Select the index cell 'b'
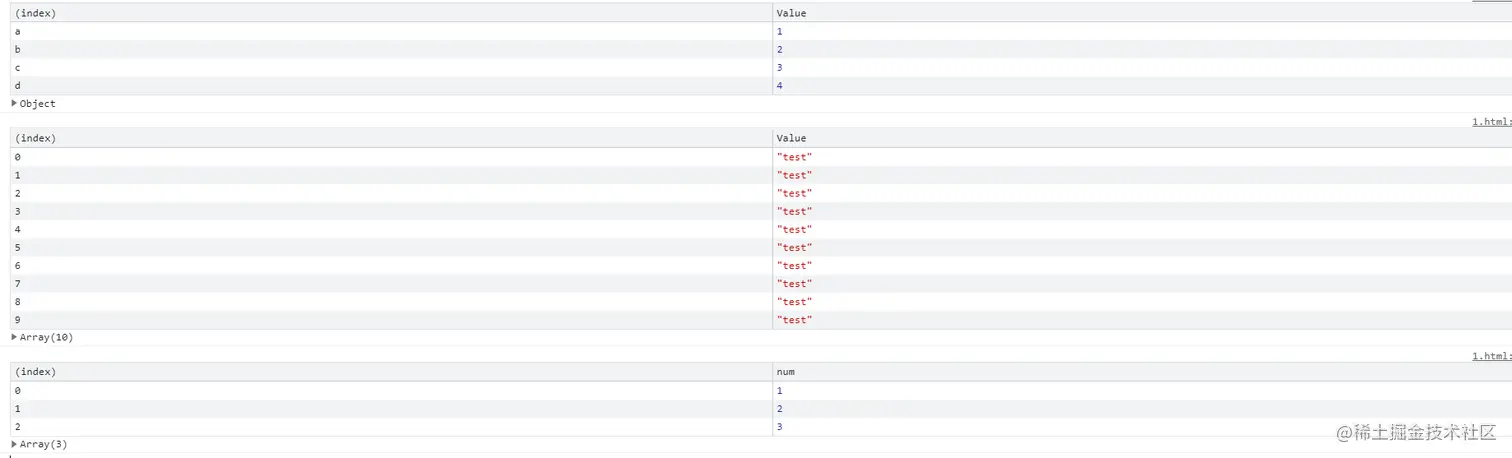 pos(17,50)
